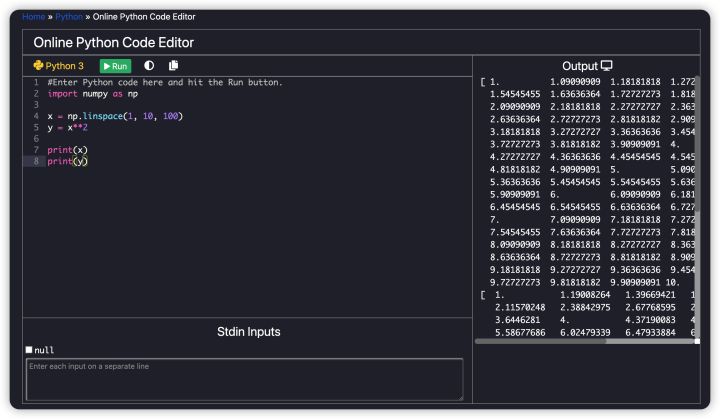
Task: Toggle the dark/light theme icon
Action: tap(149, 66)
